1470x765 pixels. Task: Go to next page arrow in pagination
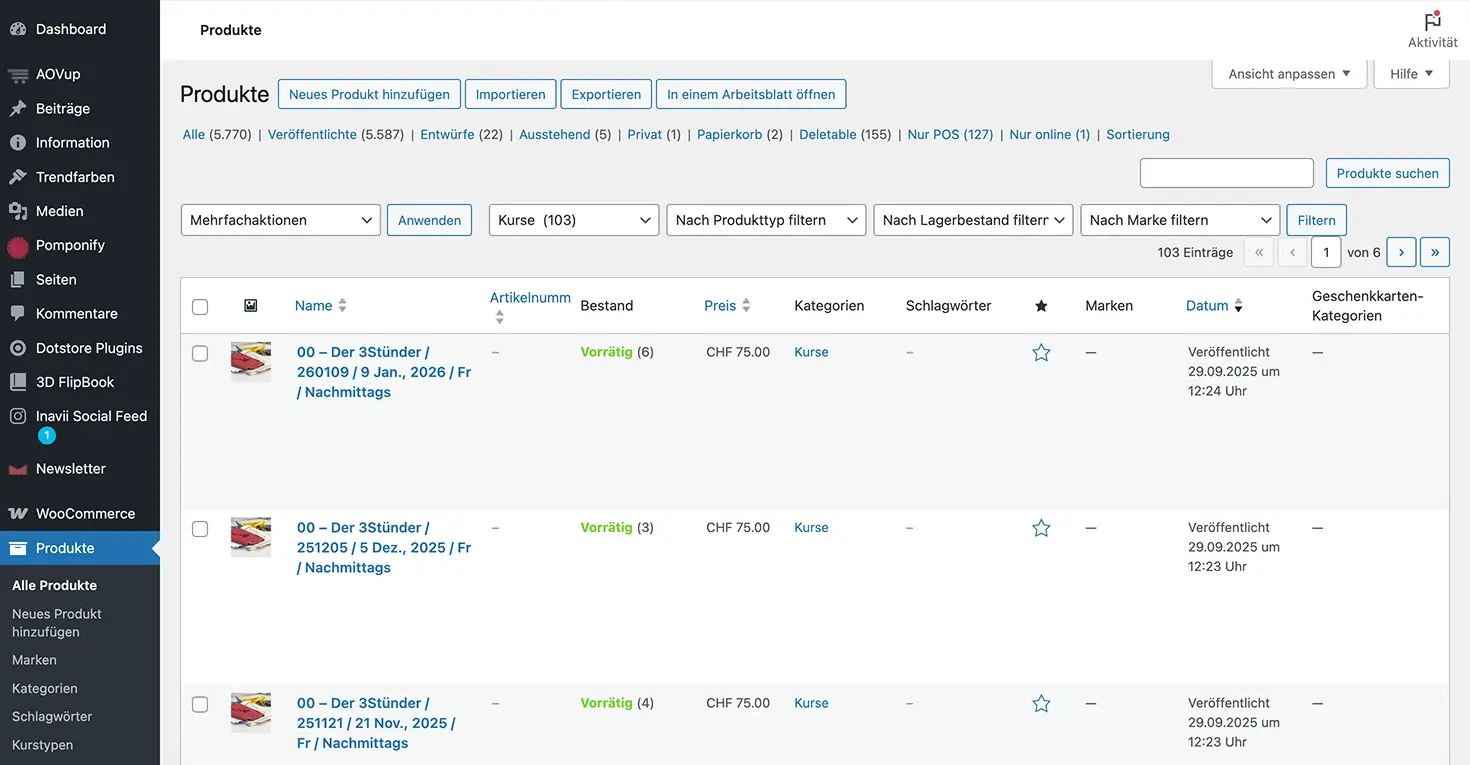point(1401,253)
